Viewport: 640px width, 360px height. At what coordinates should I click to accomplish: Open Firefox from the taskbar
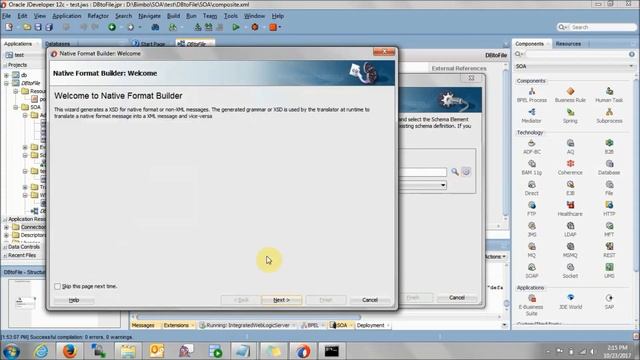[70, 351]
